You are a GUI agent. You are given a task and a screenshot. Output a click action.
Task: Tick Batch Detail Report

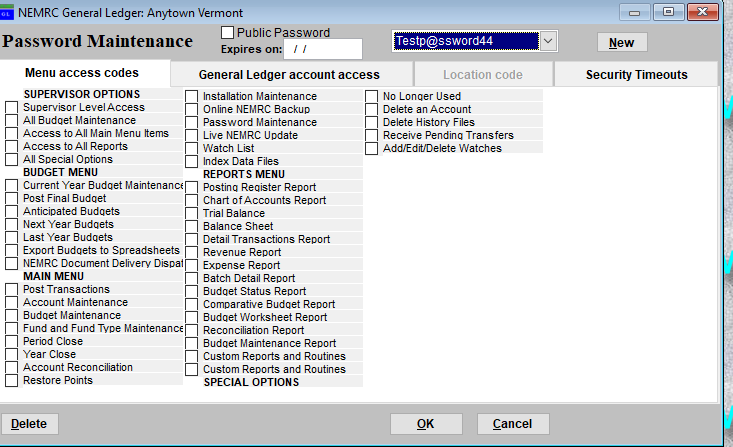point(192,279)
